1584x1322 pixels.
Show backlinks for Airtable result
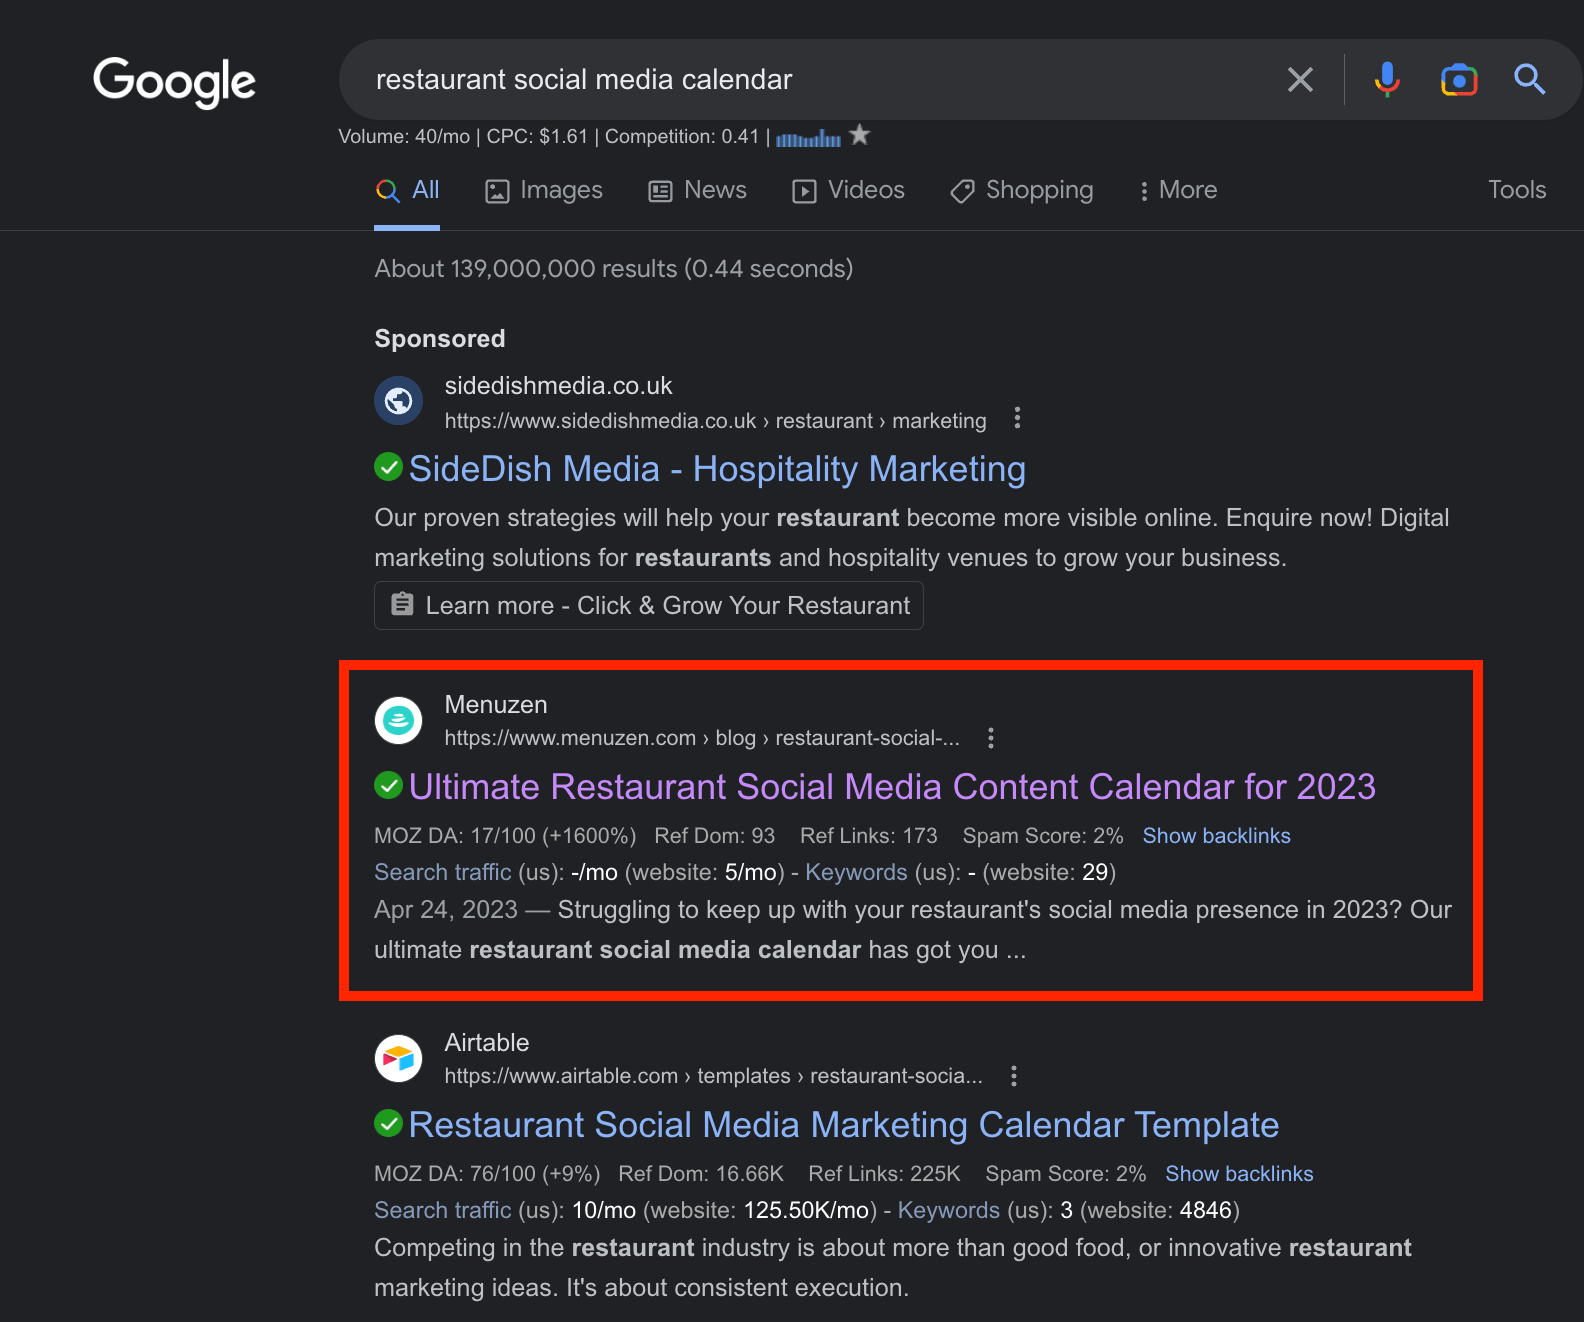(1239, 1174)
